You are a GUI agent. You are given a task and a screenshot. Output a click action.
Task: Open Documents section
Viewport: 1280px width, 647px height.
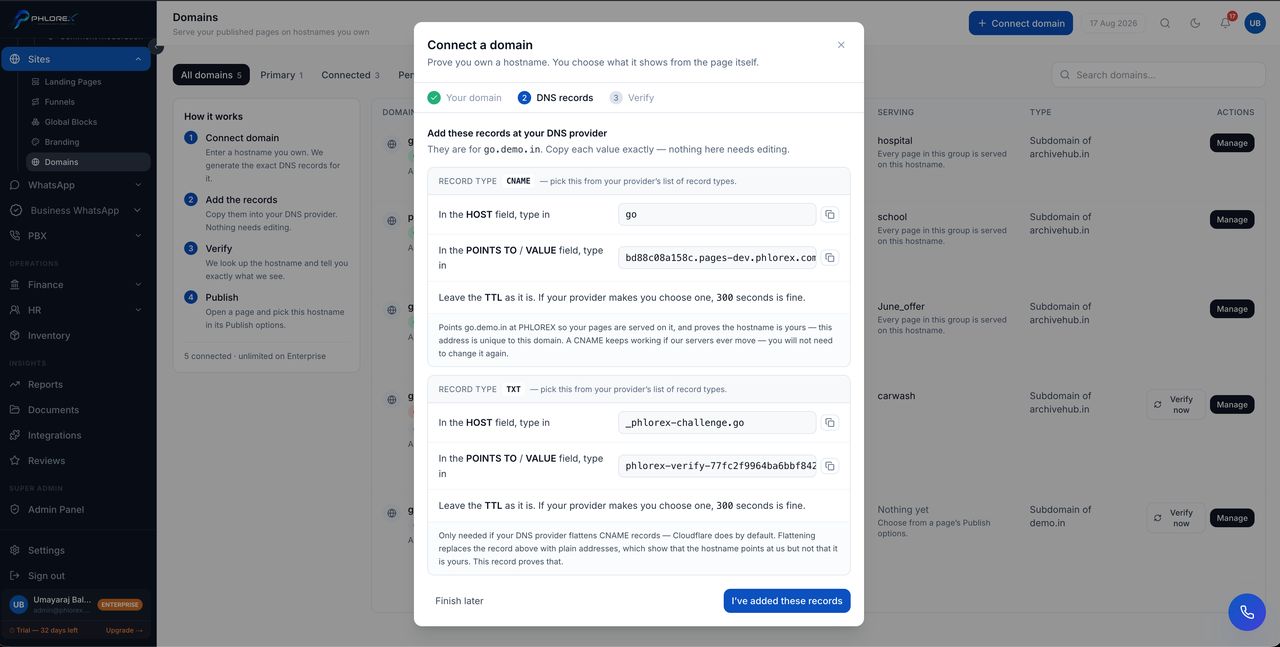tap(53, 410)
